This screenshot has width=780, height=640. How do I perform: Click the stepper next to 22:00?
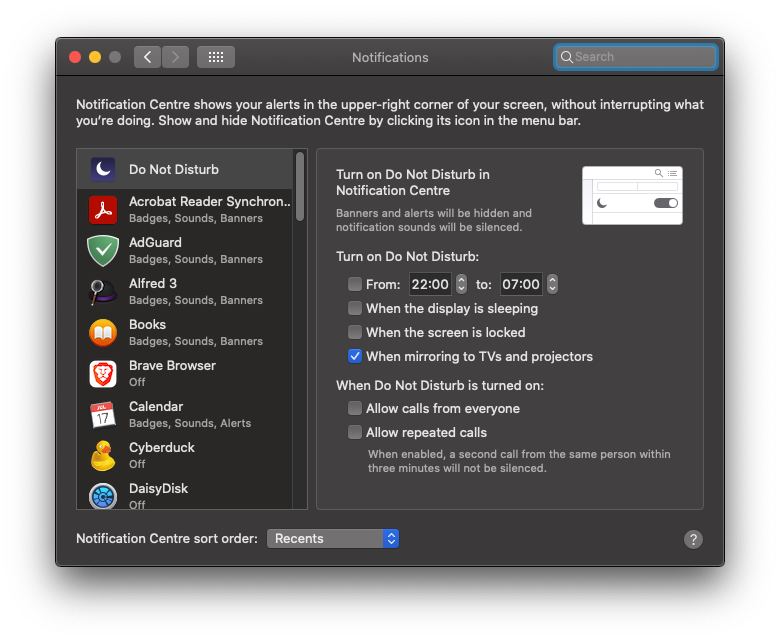click(461, 284)
